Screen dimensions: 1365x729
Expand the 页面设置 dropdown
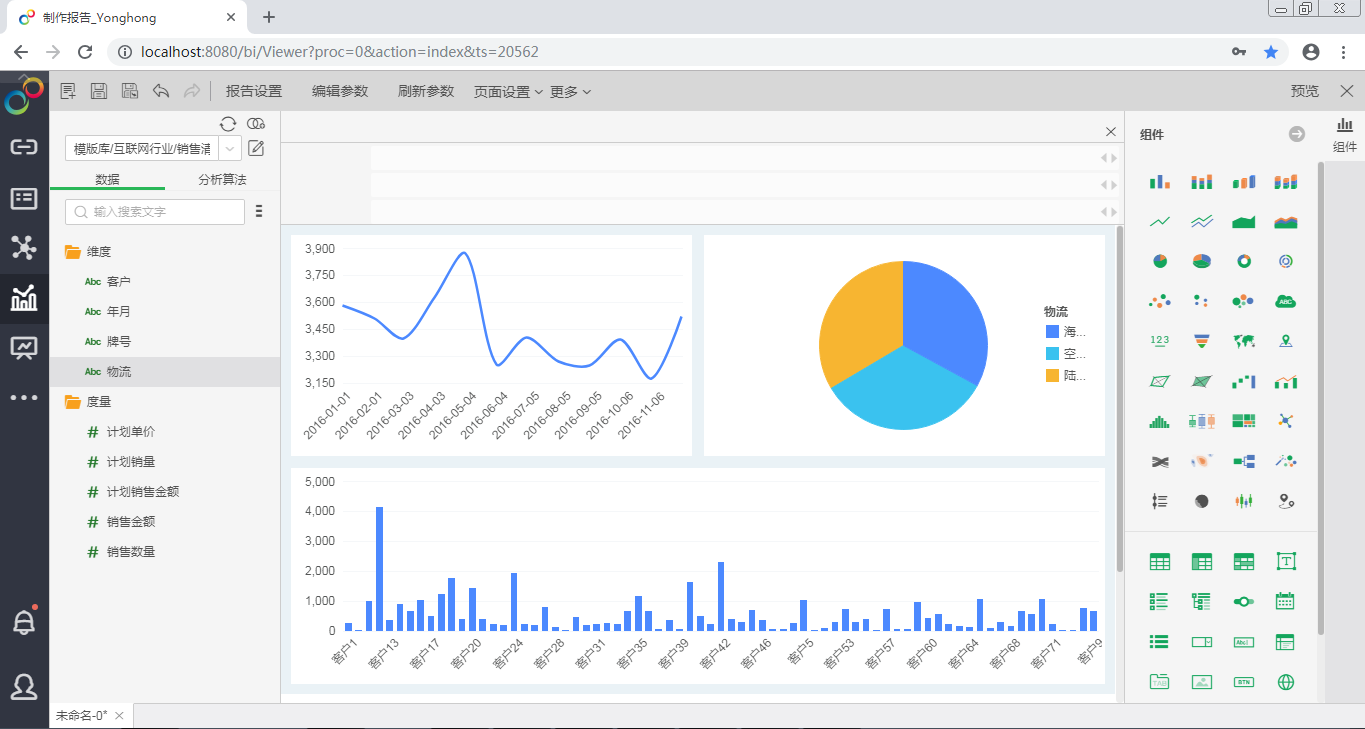[x=508, y=91]
